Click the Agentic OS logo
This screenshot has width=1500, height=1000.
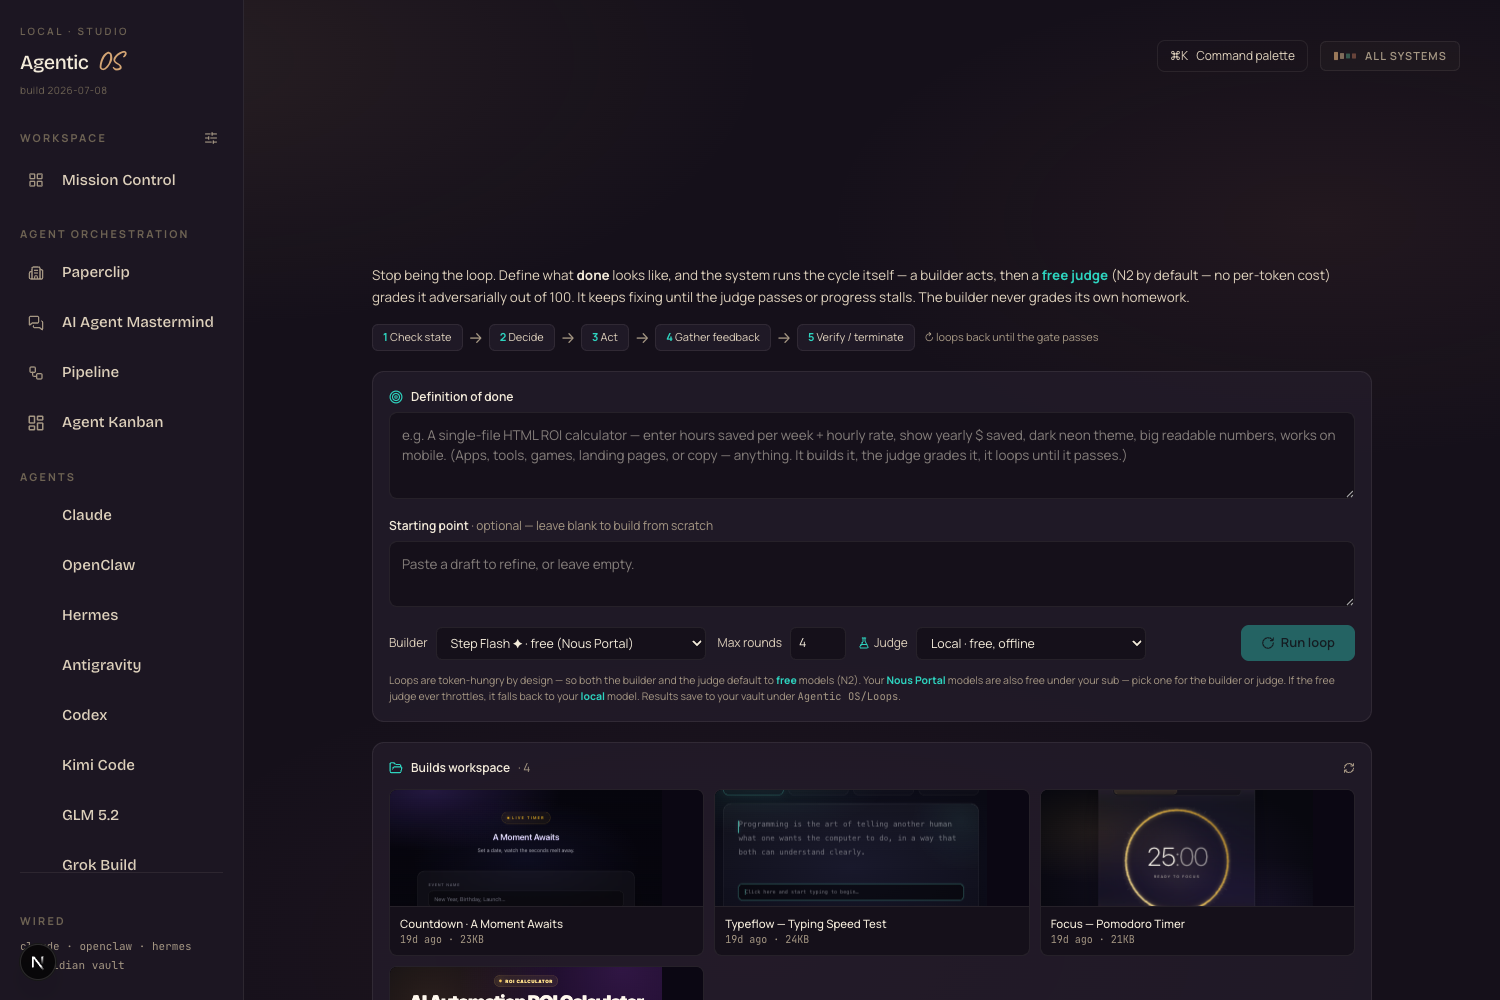[74, 62]
